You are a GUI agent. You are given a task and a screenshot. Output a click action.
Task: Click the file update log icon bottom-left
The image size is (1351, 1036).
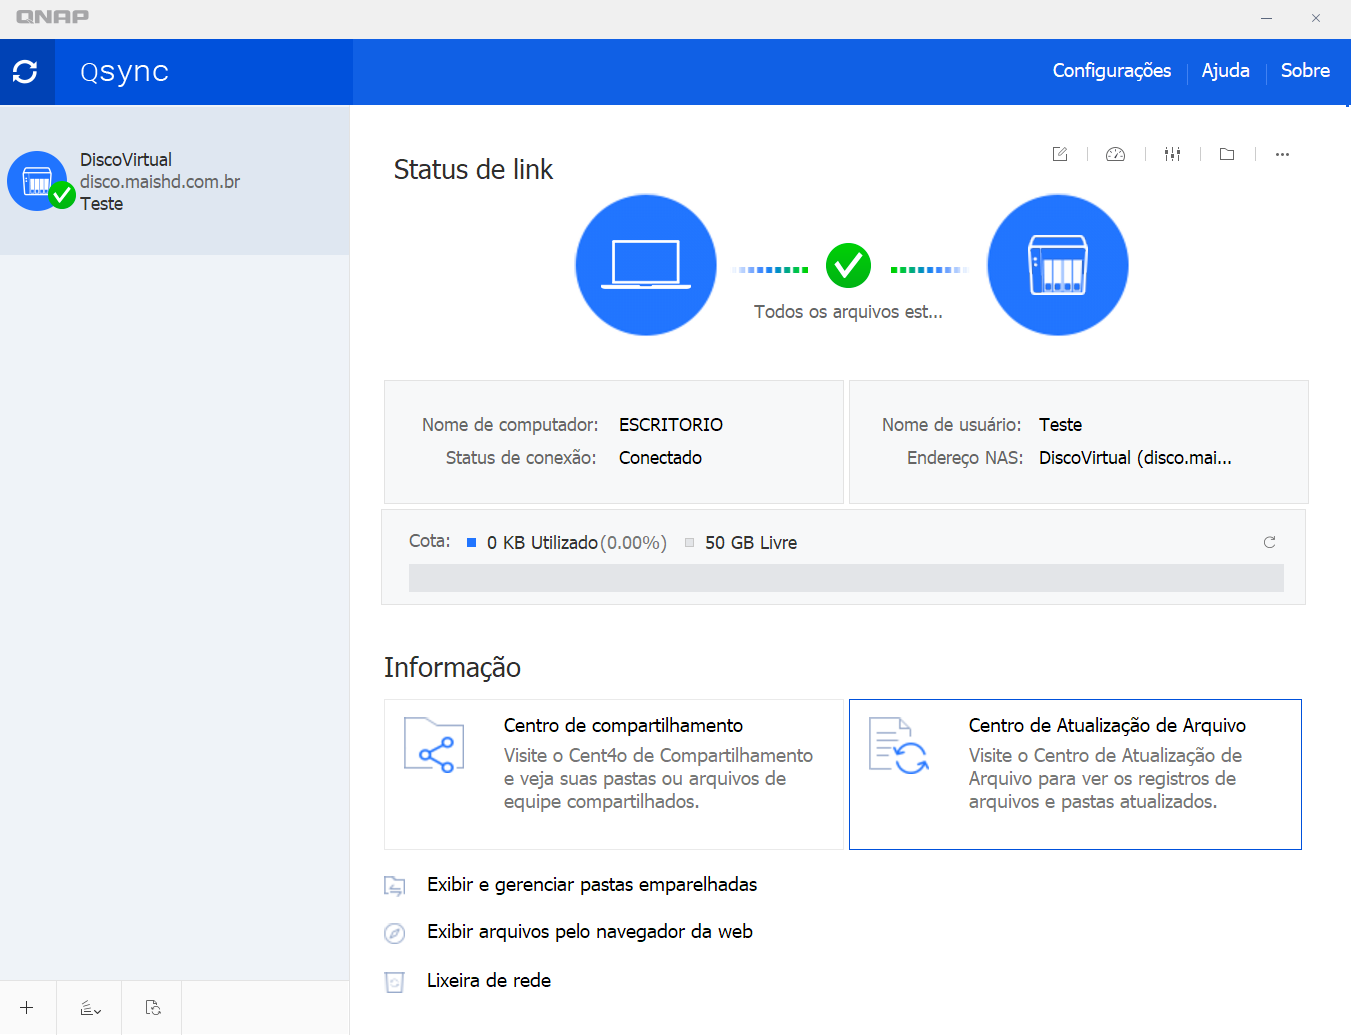[151, 1007]
